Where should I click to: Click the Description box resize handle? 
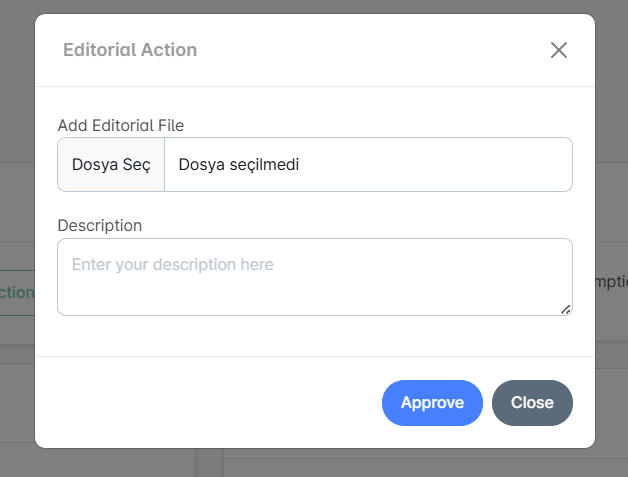[x=566, y=309]
